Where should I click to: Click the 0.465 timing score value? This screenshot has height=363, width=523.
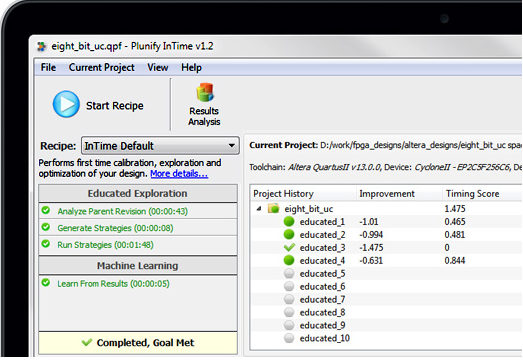pos(455,222)
